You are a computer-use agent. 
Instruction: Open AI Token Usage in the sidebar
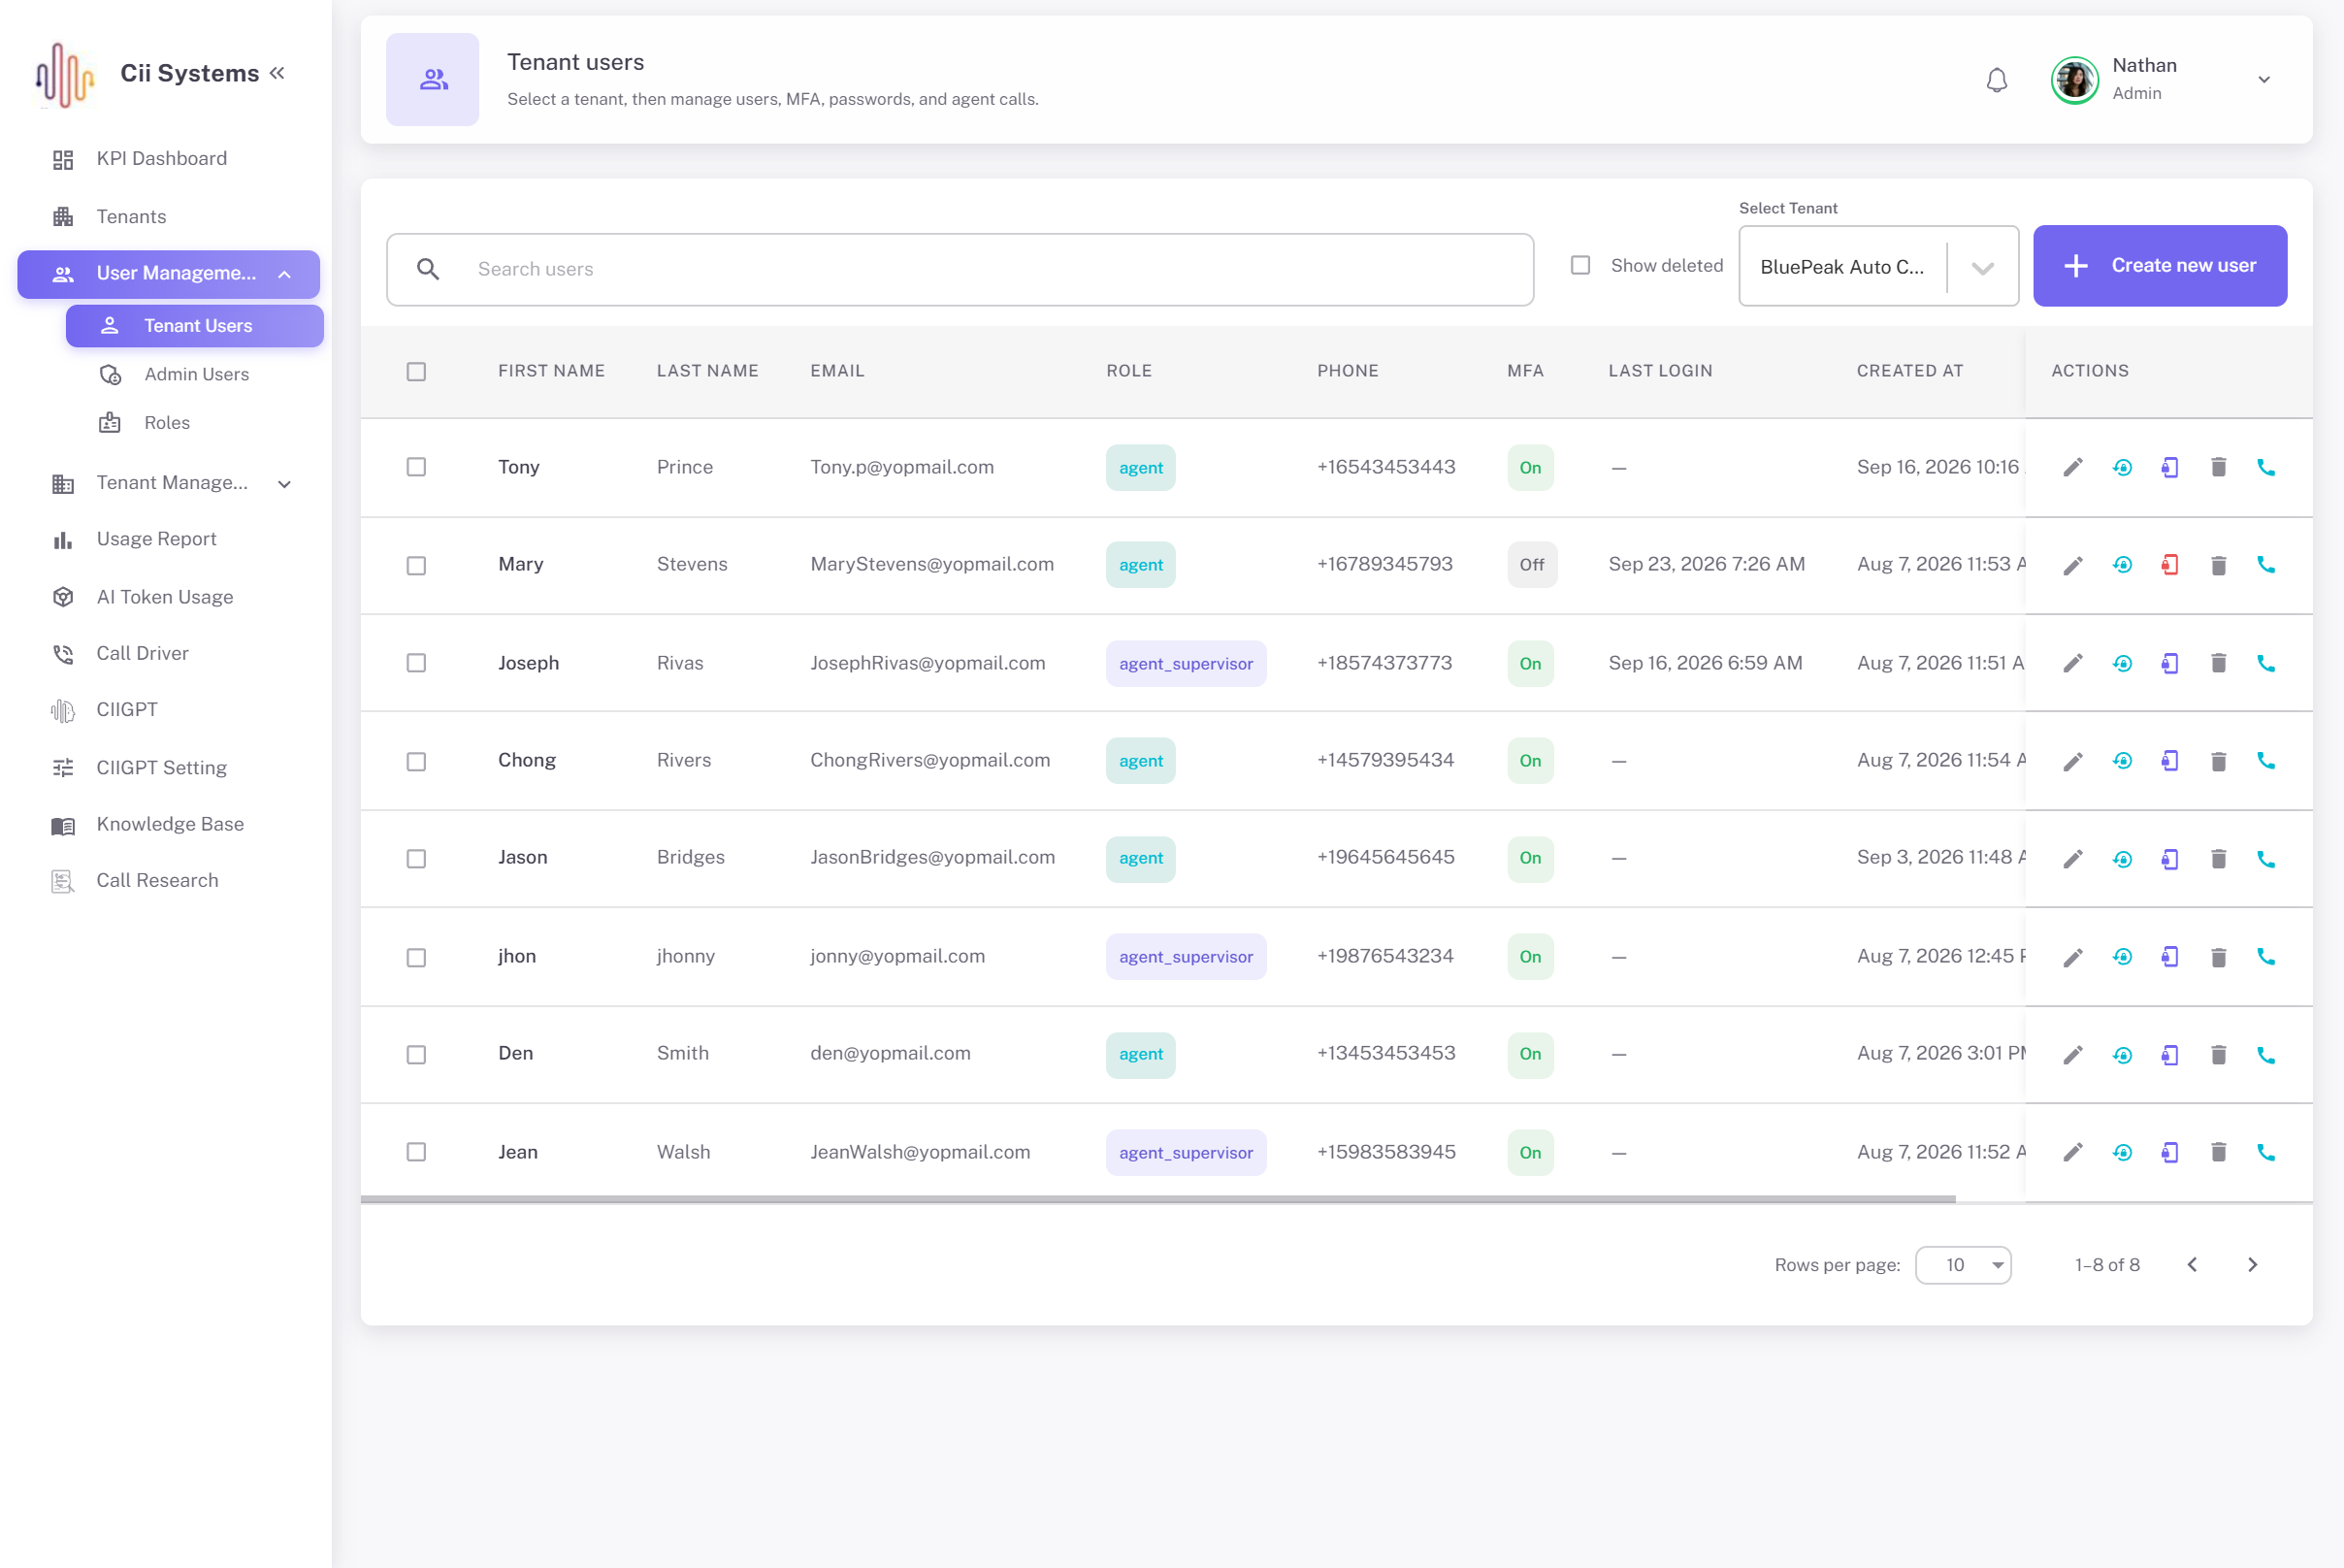click(x=168, y=597)
